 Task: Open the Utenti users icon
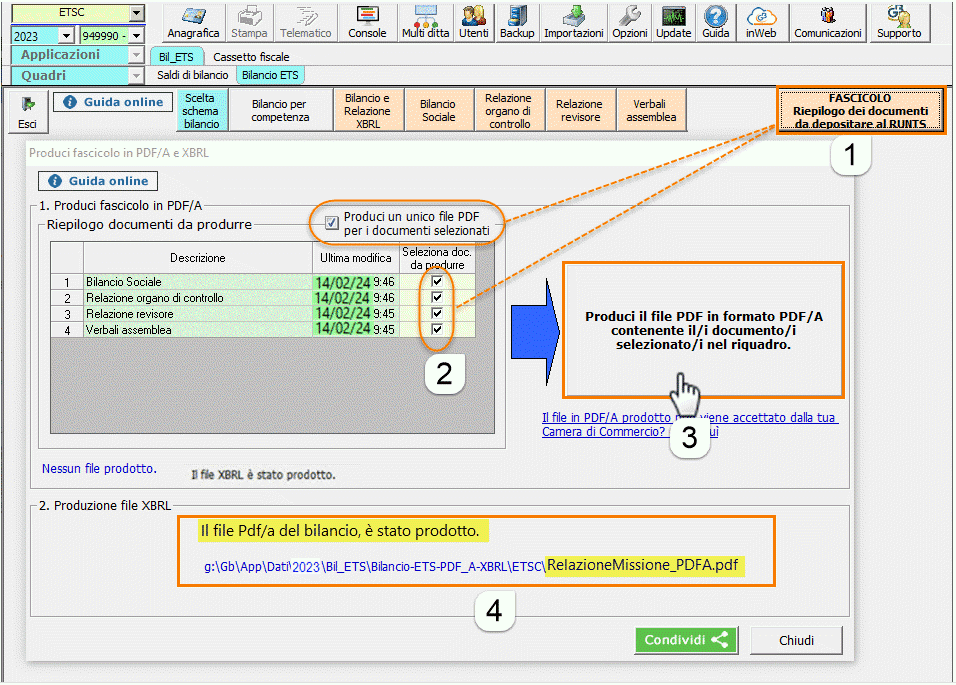click(474, 23)
